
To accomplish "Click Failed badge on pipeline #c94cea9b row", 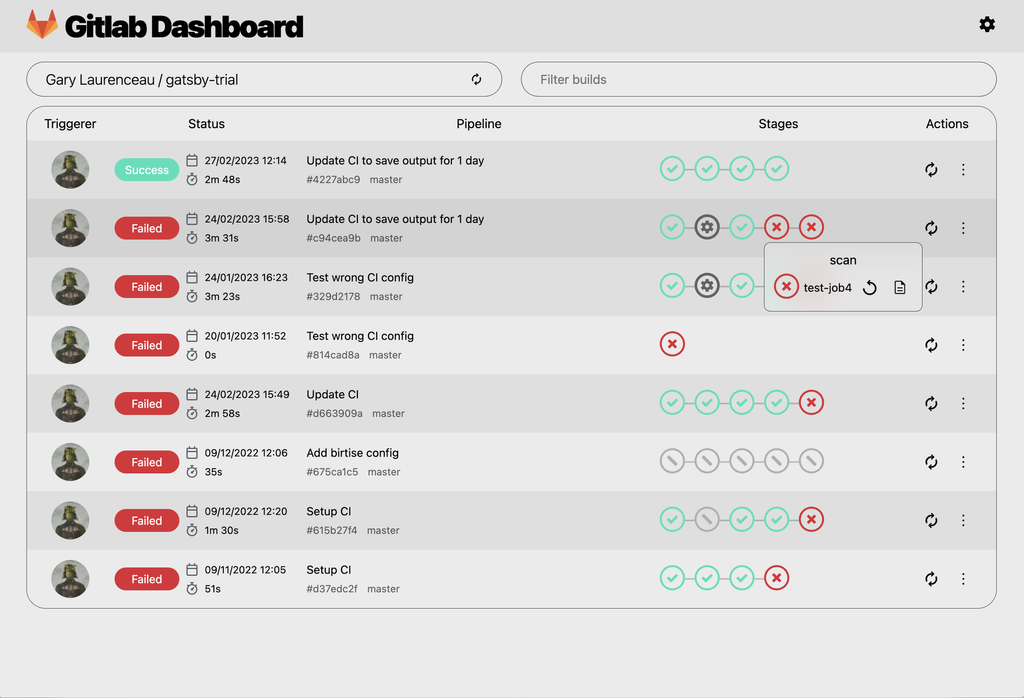I will coord(146,228).
